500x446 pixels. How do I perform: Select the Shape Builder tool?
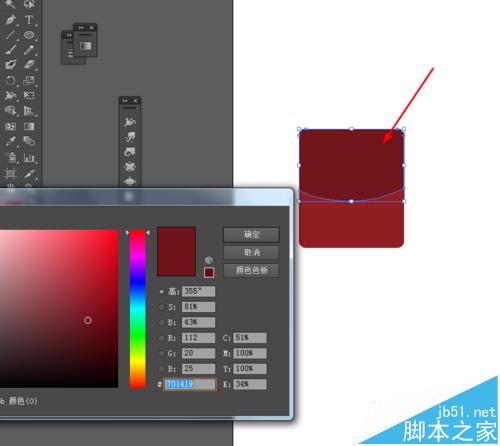pyautogui.click(x=10, y=111)
